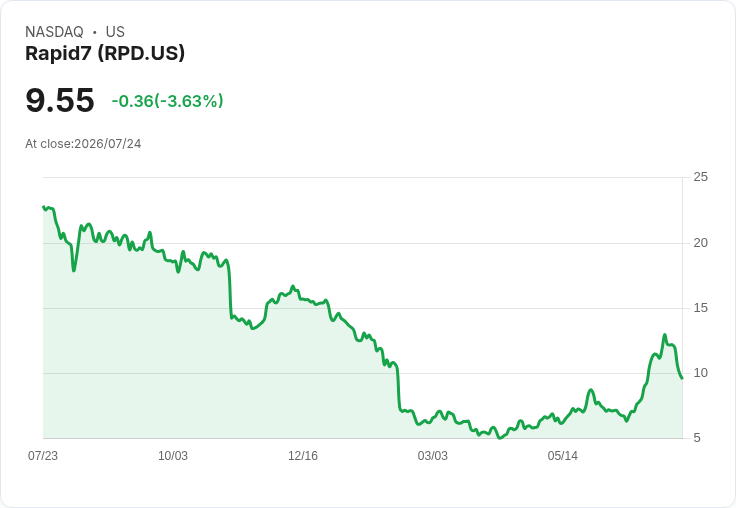Click the 05/14 date axis label
This screenshot has width=736, height=508.
point(562,455)
